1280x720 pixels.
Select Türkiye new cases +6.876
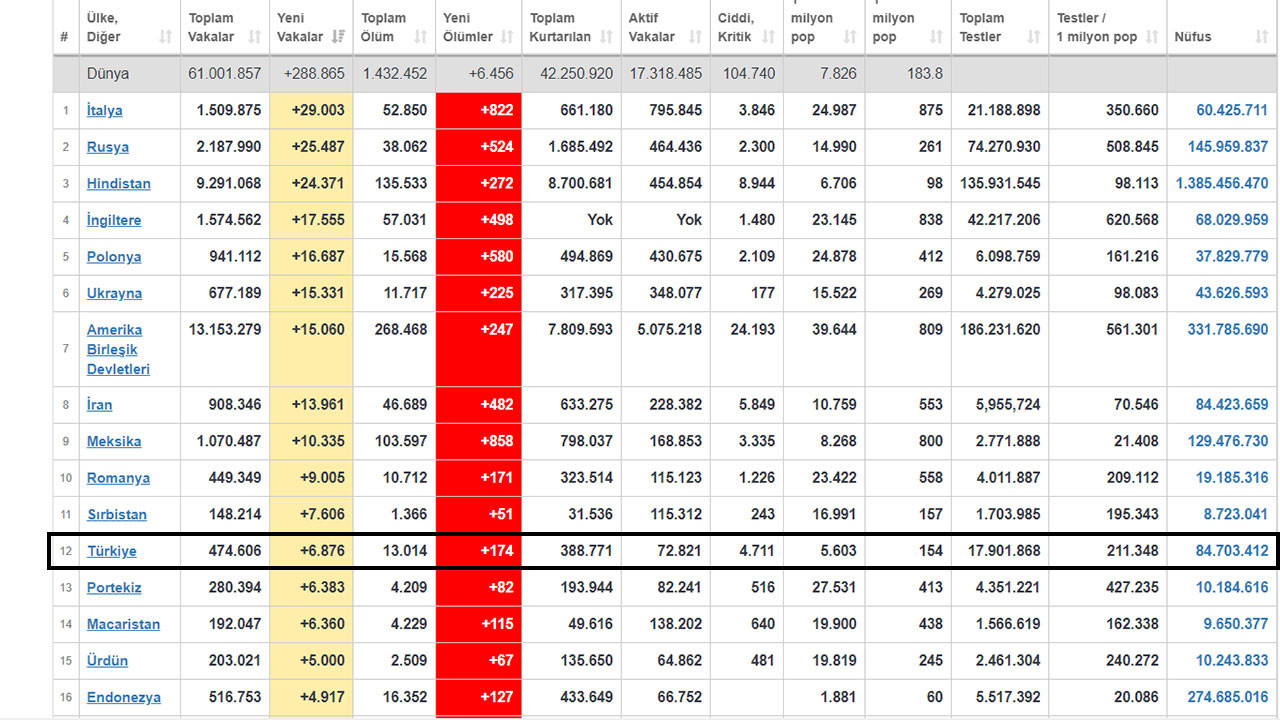pos(322,551)
